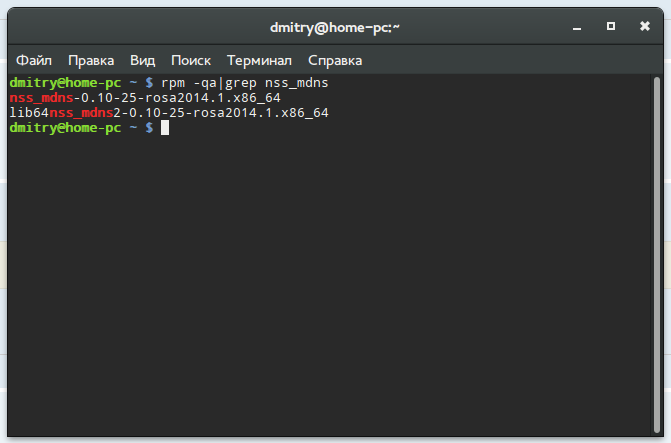Maximize the terminal window

pos(610,27)
